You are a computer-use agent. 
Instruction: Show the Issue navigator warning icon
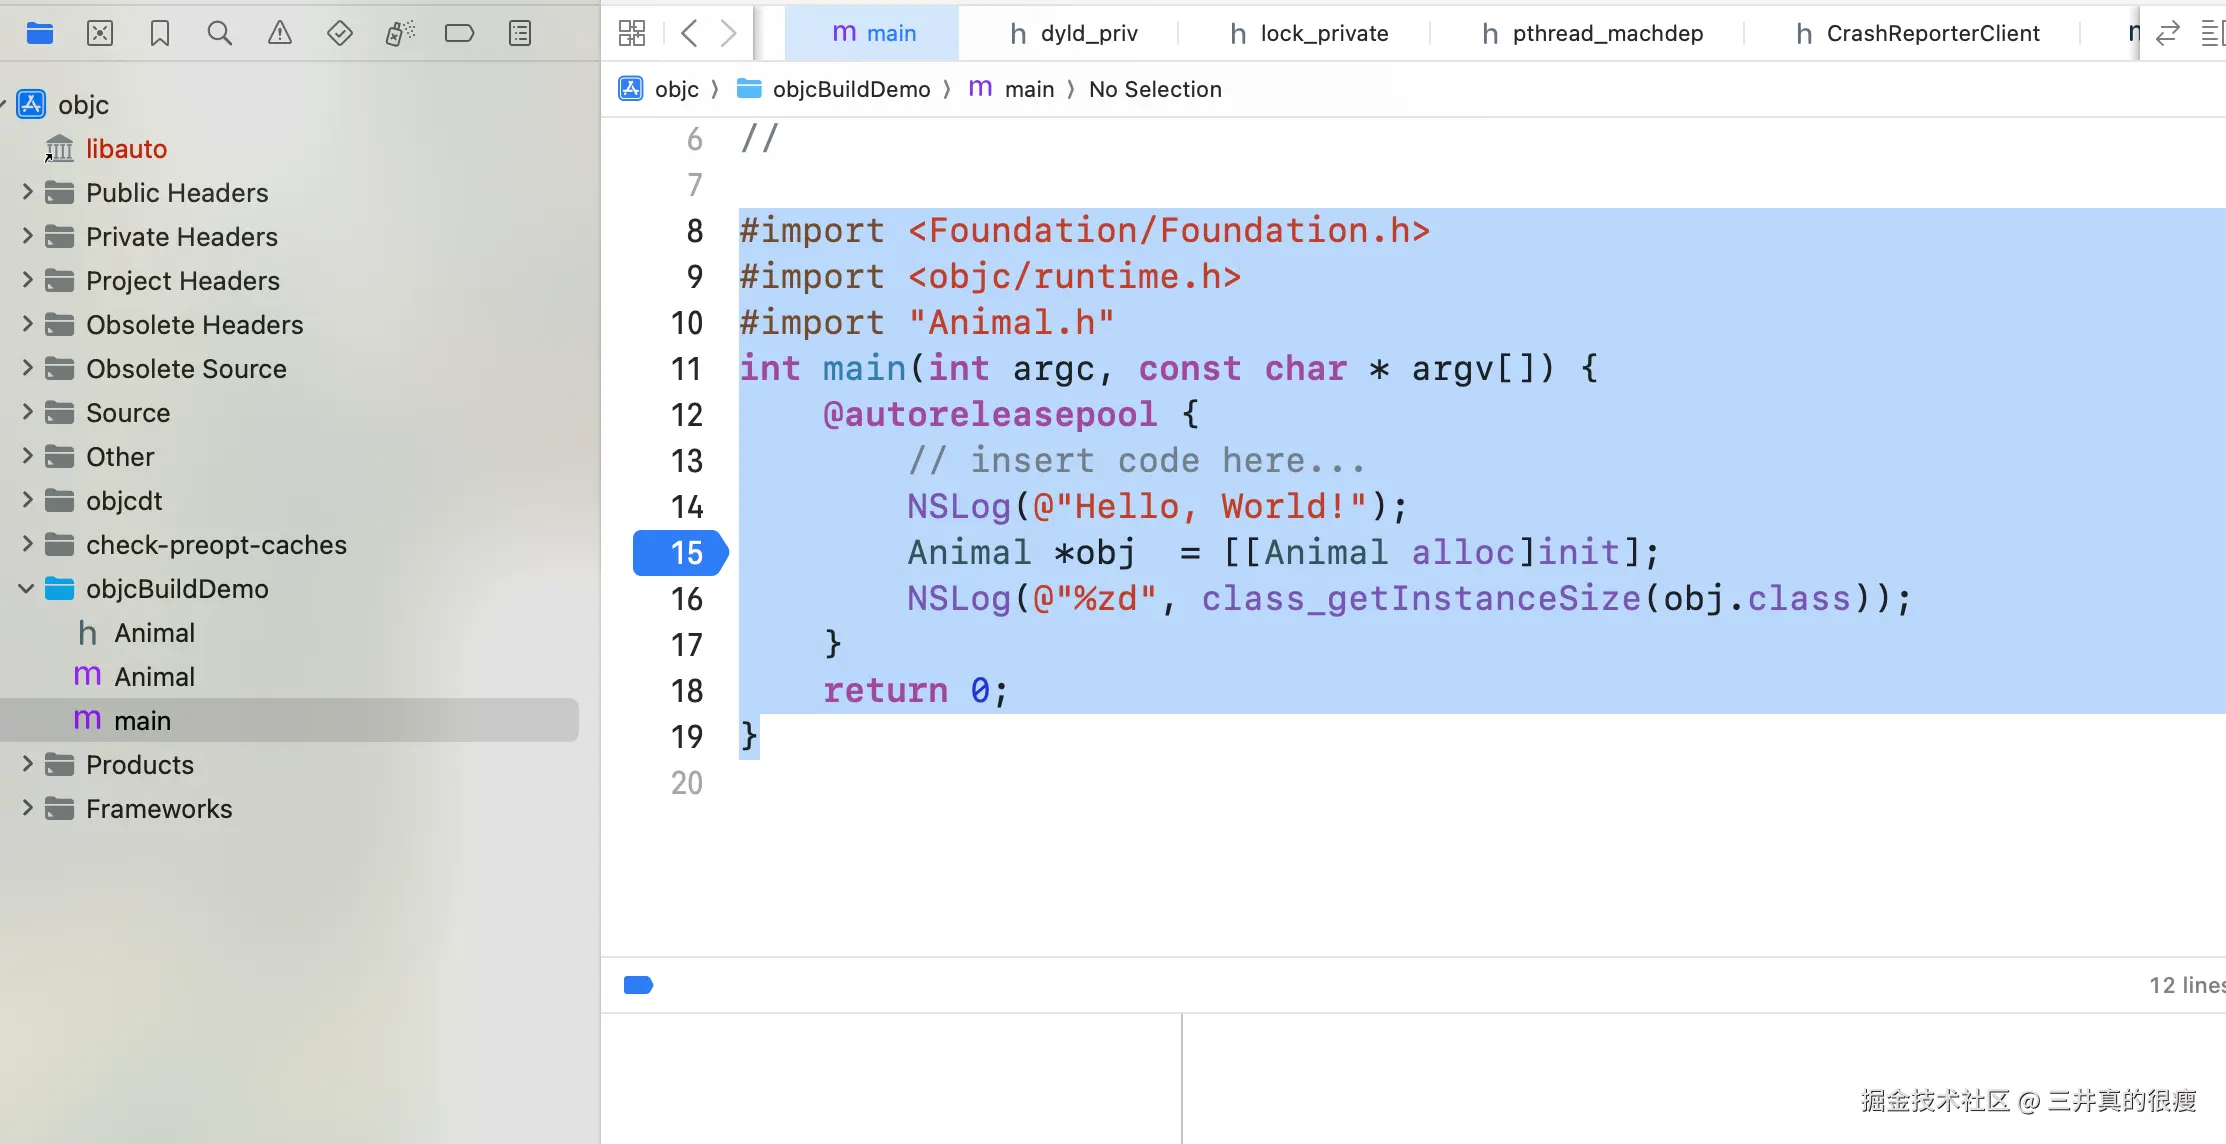tap(280, 33)
